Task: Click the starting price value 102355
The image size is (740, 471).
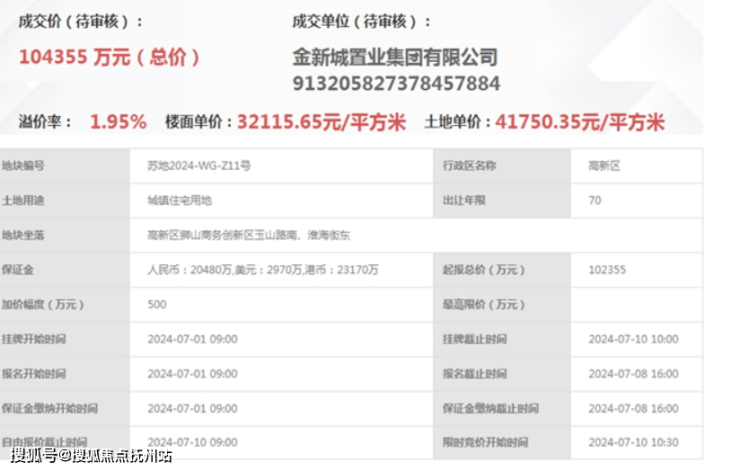Action: click(x=607, y=270)
